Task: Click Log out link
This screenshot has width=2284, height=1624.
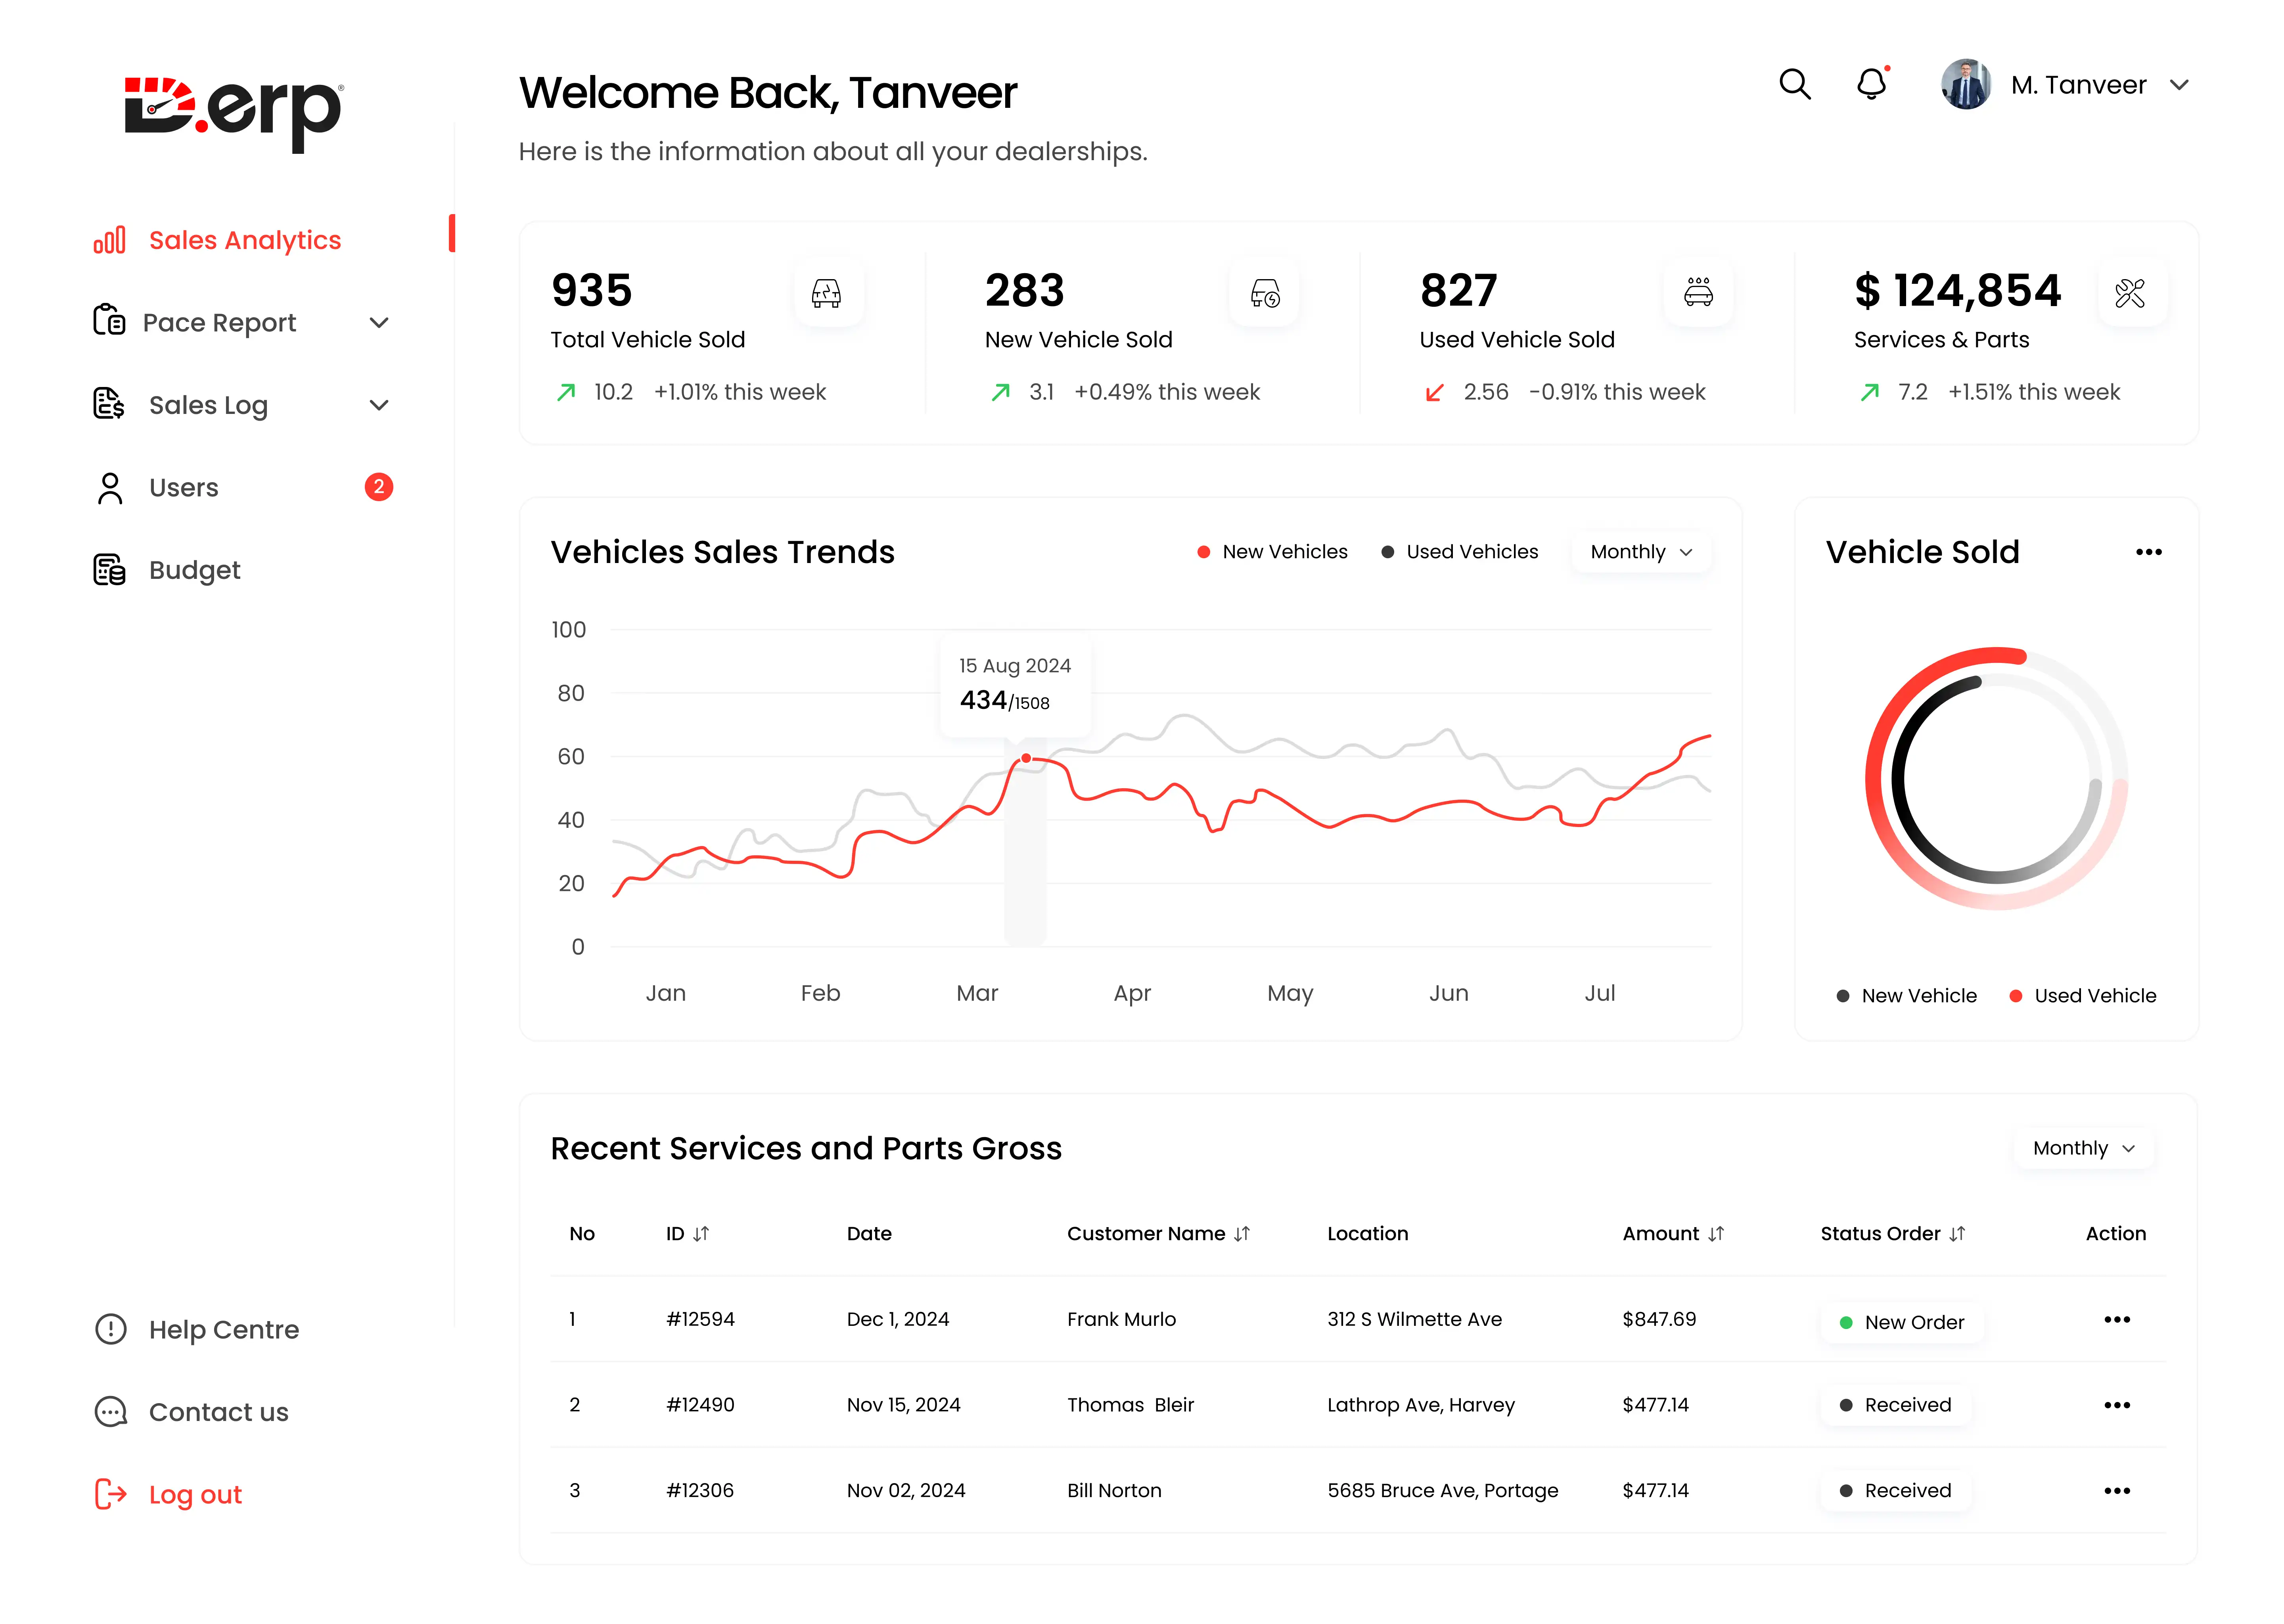Action: pos(195,1495)
